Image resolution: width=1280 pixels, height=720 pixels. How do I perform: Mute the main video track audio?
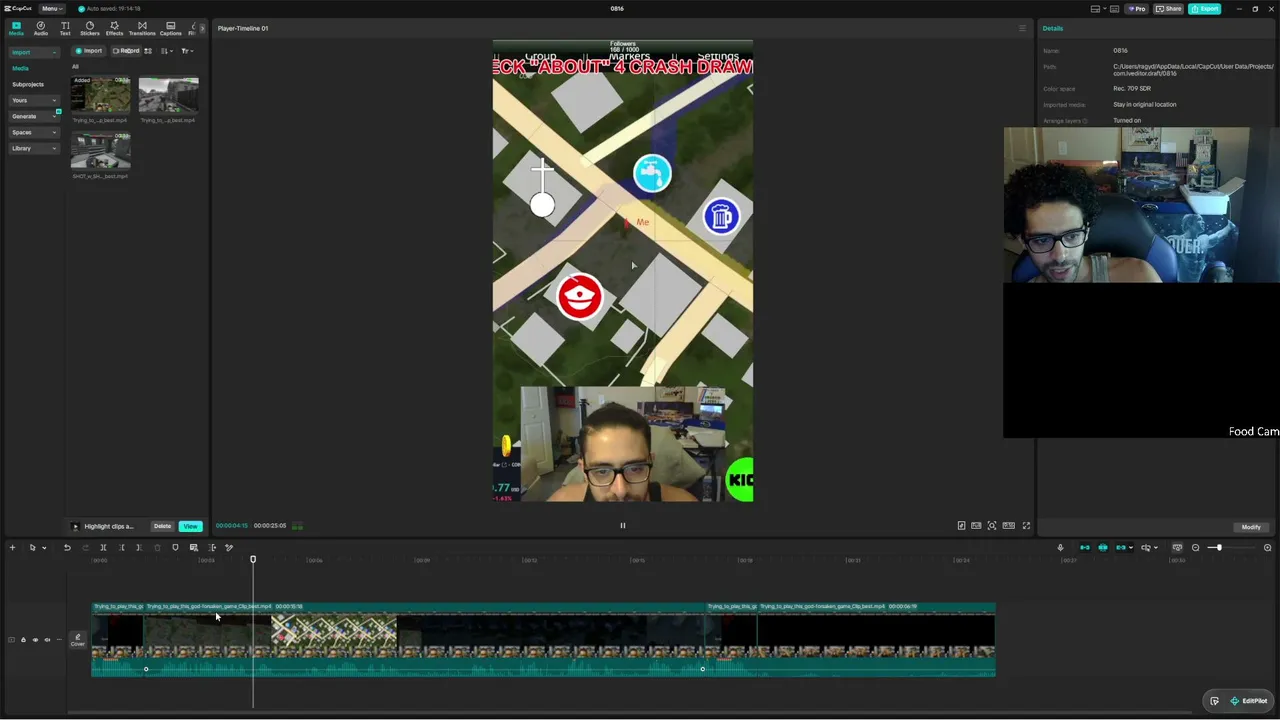[x=46, y=640]
